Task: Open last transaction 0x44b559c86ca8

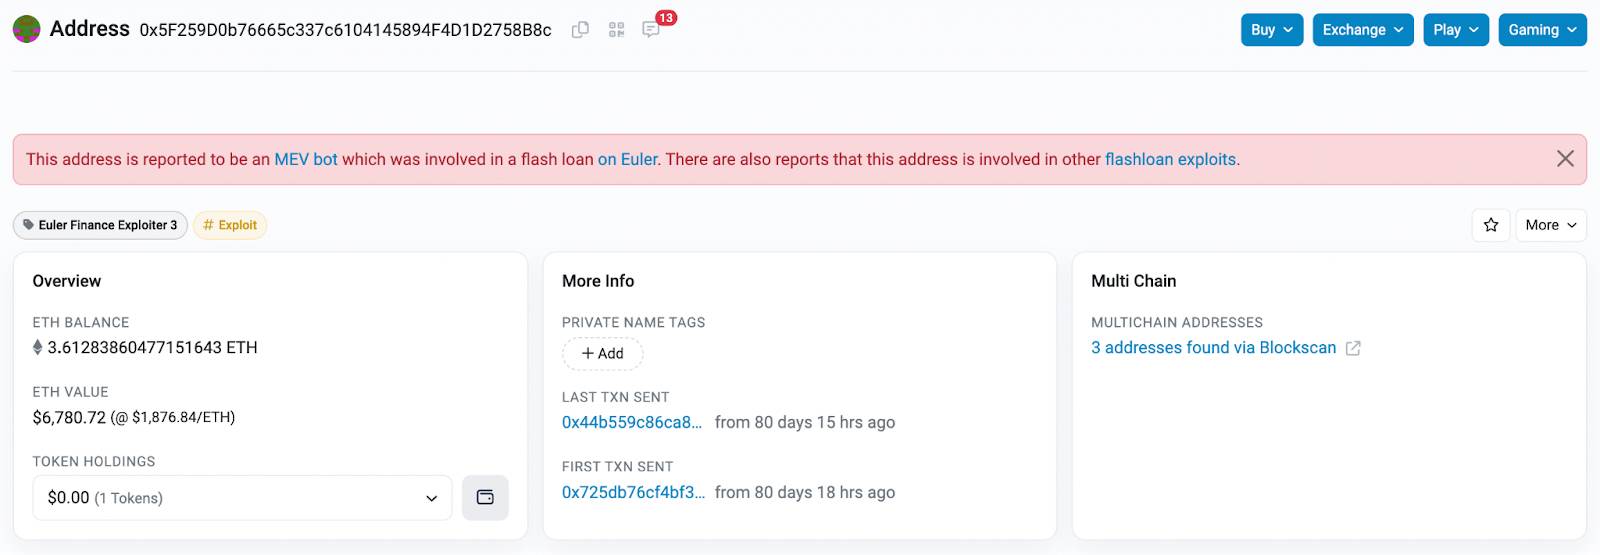Action: pyautogui.click(x=632, y=422)
